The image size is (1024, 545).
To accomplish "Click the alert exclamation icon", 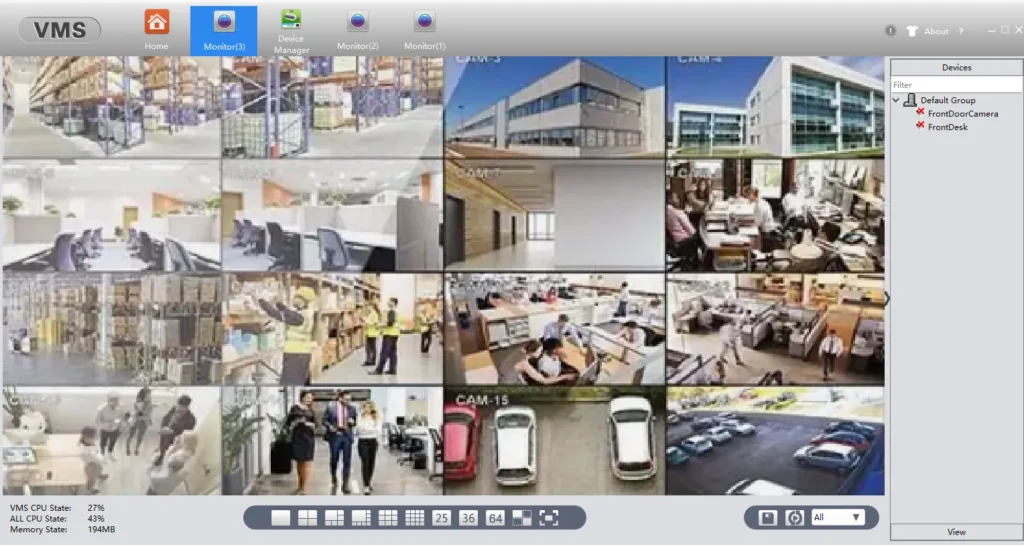I will (890, 31).
